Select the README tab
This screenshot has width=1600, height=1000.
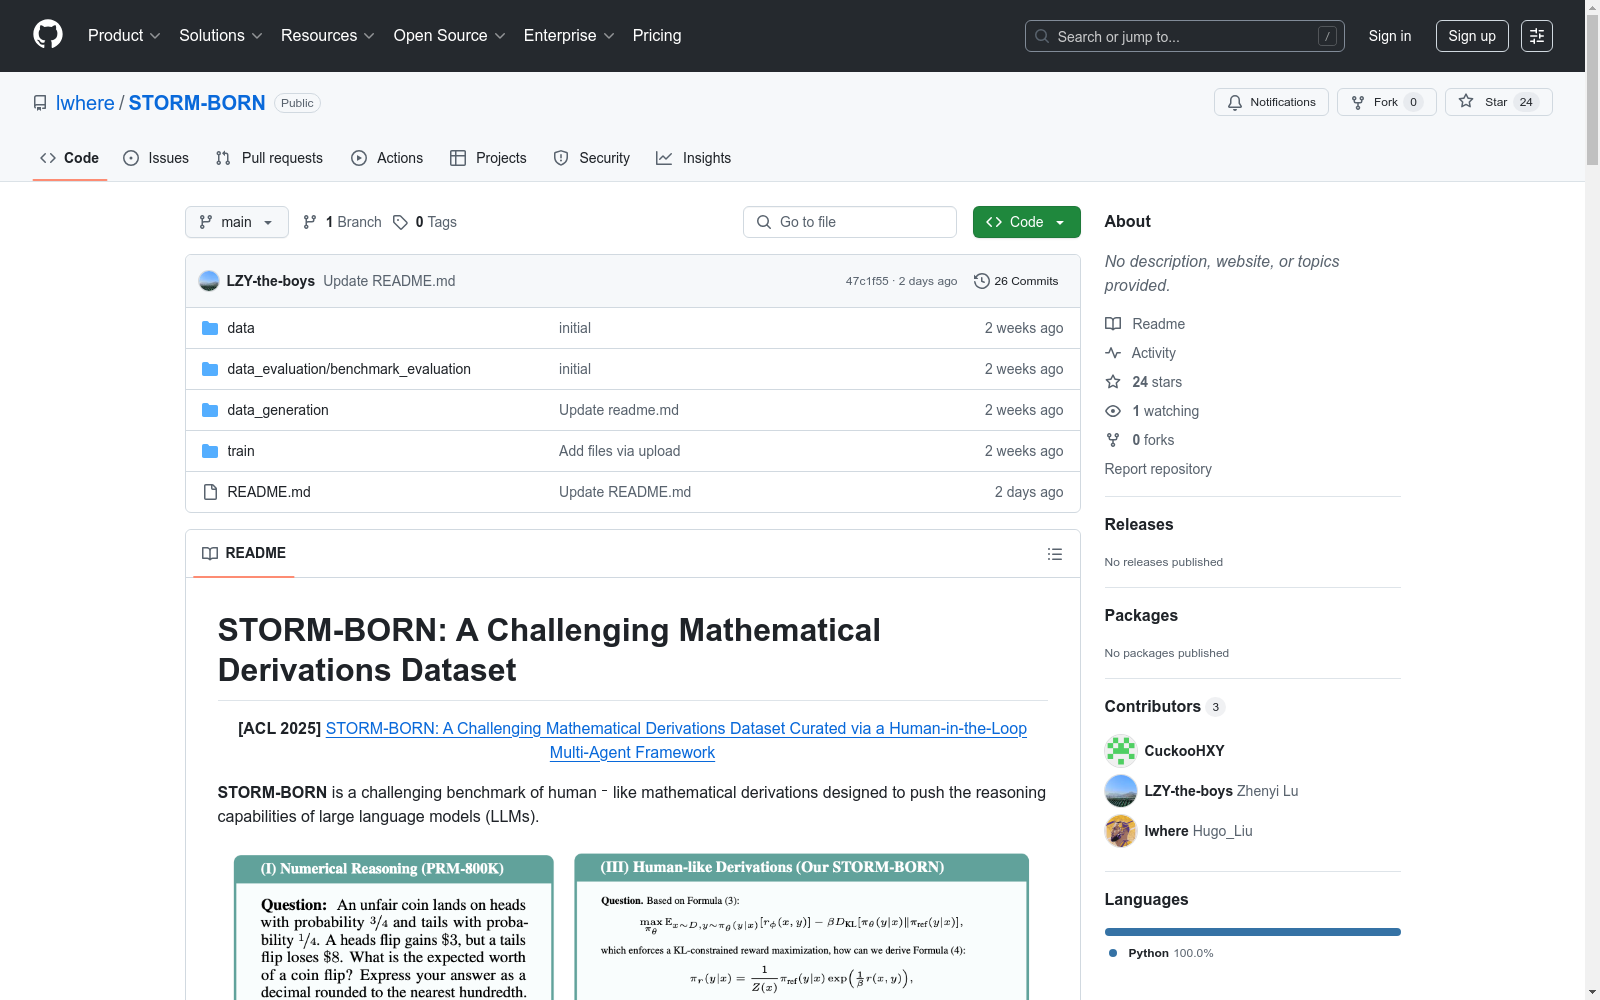click(x=244, y=553)
